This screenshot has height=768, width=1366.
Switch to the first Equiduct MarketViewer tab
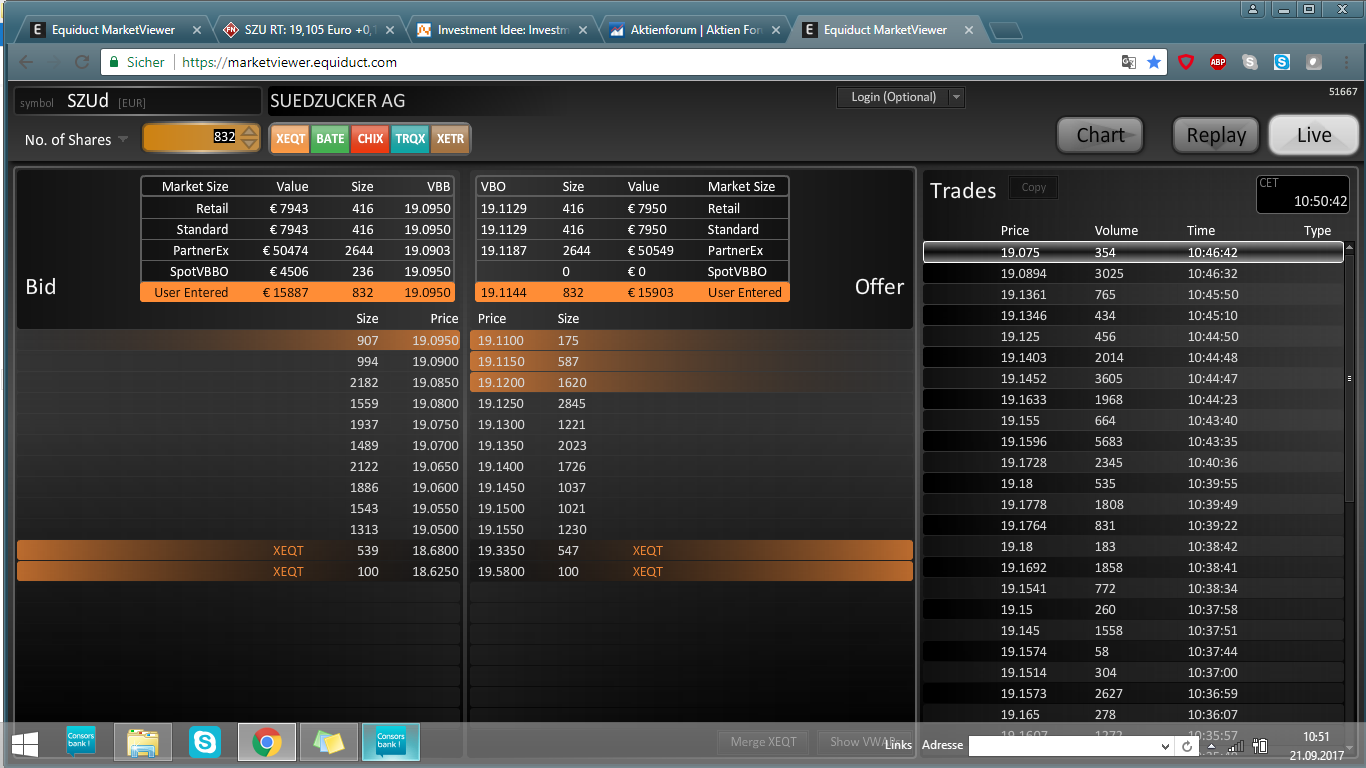[x=114, y=30]
